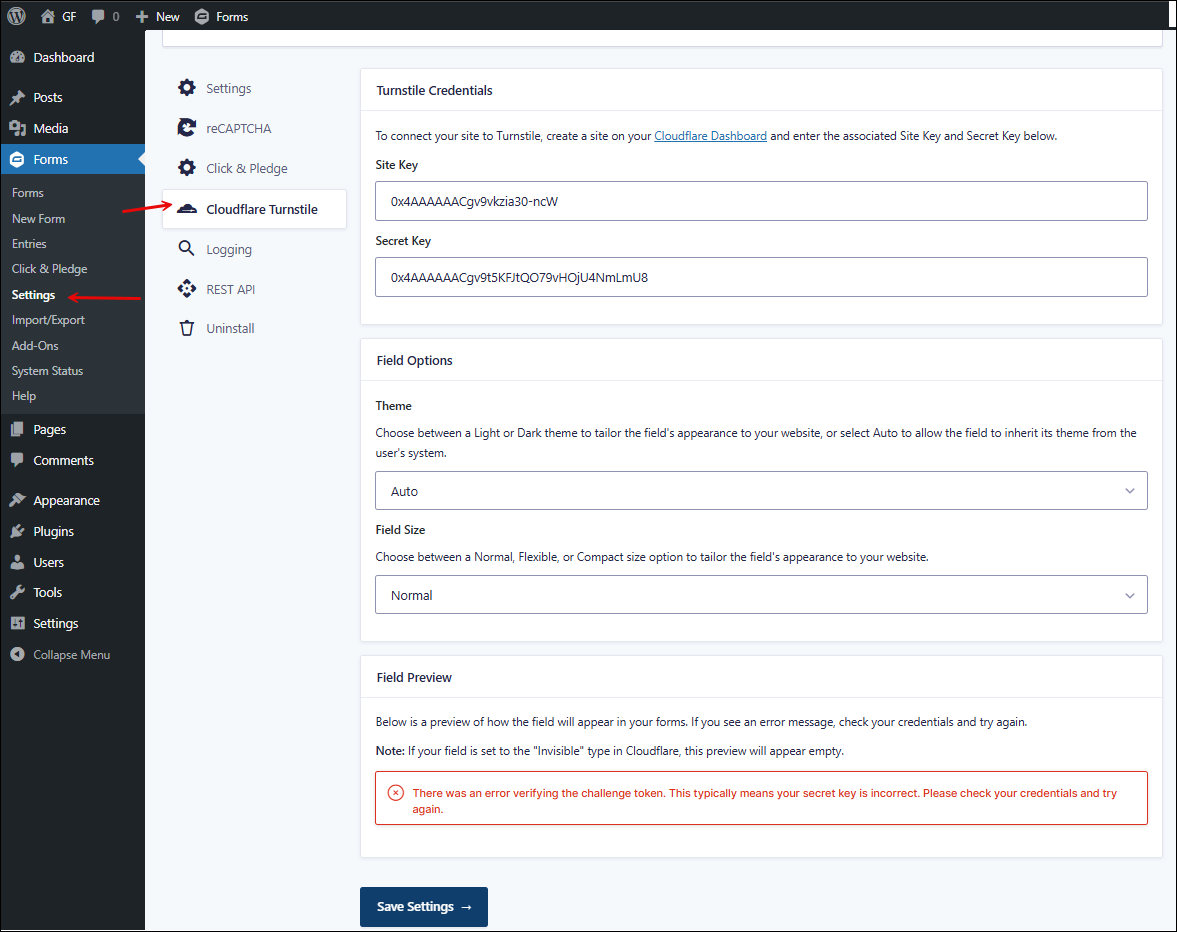
Task: Click the Collapse Menu arrow icon
Action: [17, 654]
